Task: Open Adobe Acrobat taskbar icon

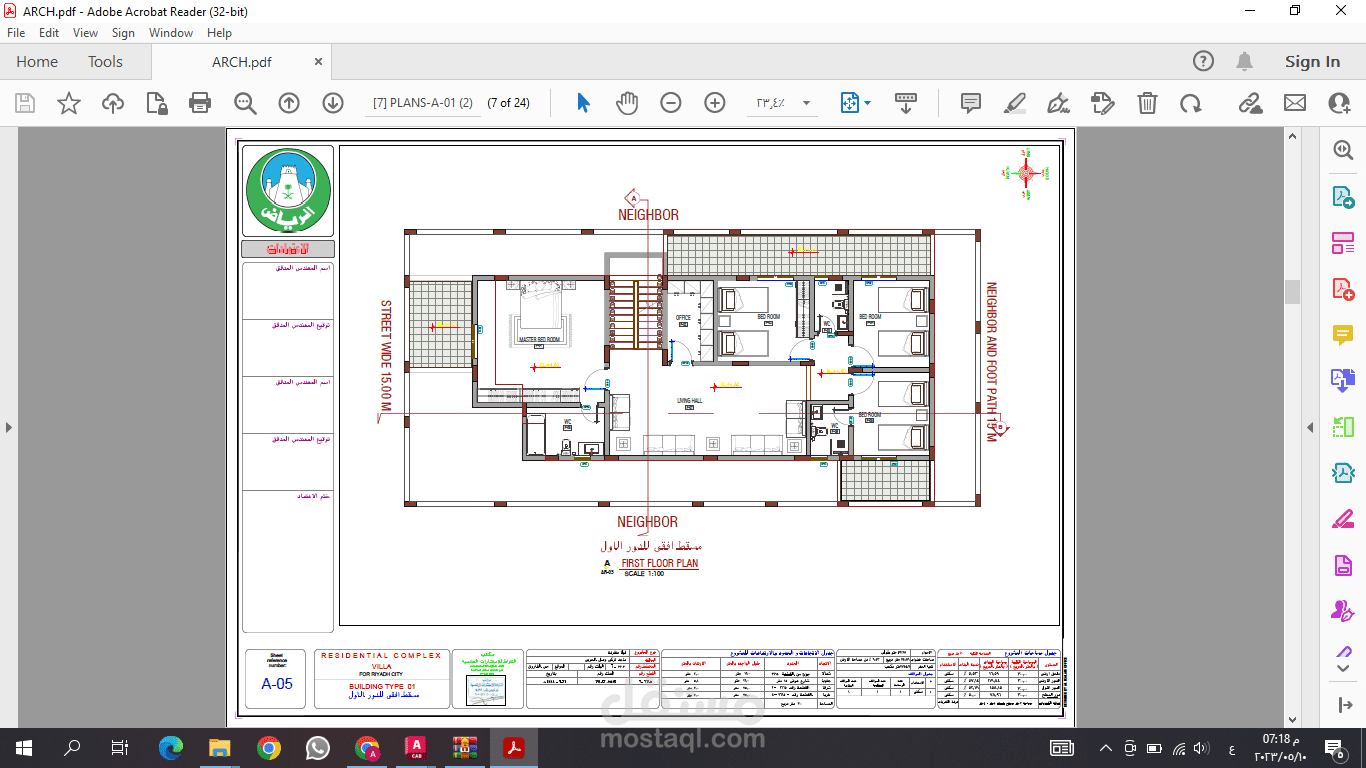Action: (x=513, y=747)
